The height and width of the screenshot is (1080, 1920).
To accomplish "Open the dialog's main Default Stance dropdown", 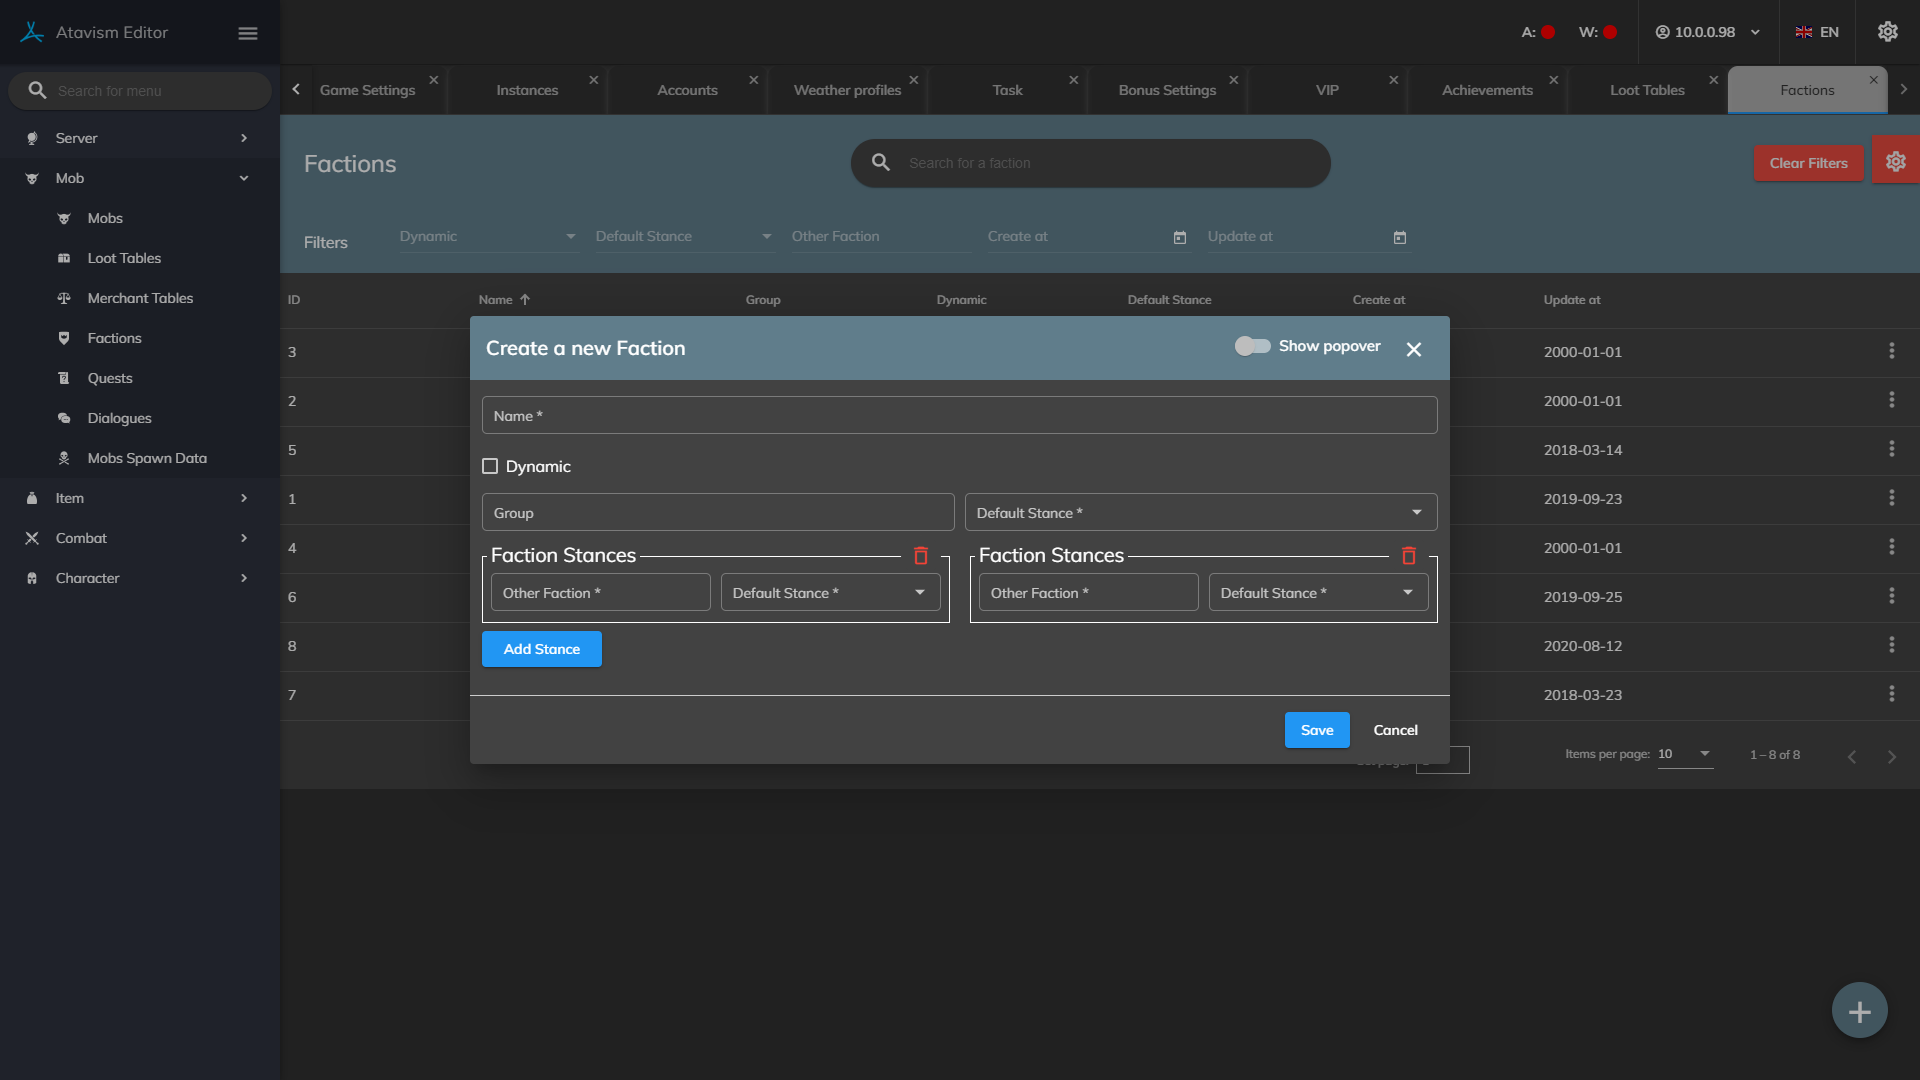I will tap(1200, 513).
